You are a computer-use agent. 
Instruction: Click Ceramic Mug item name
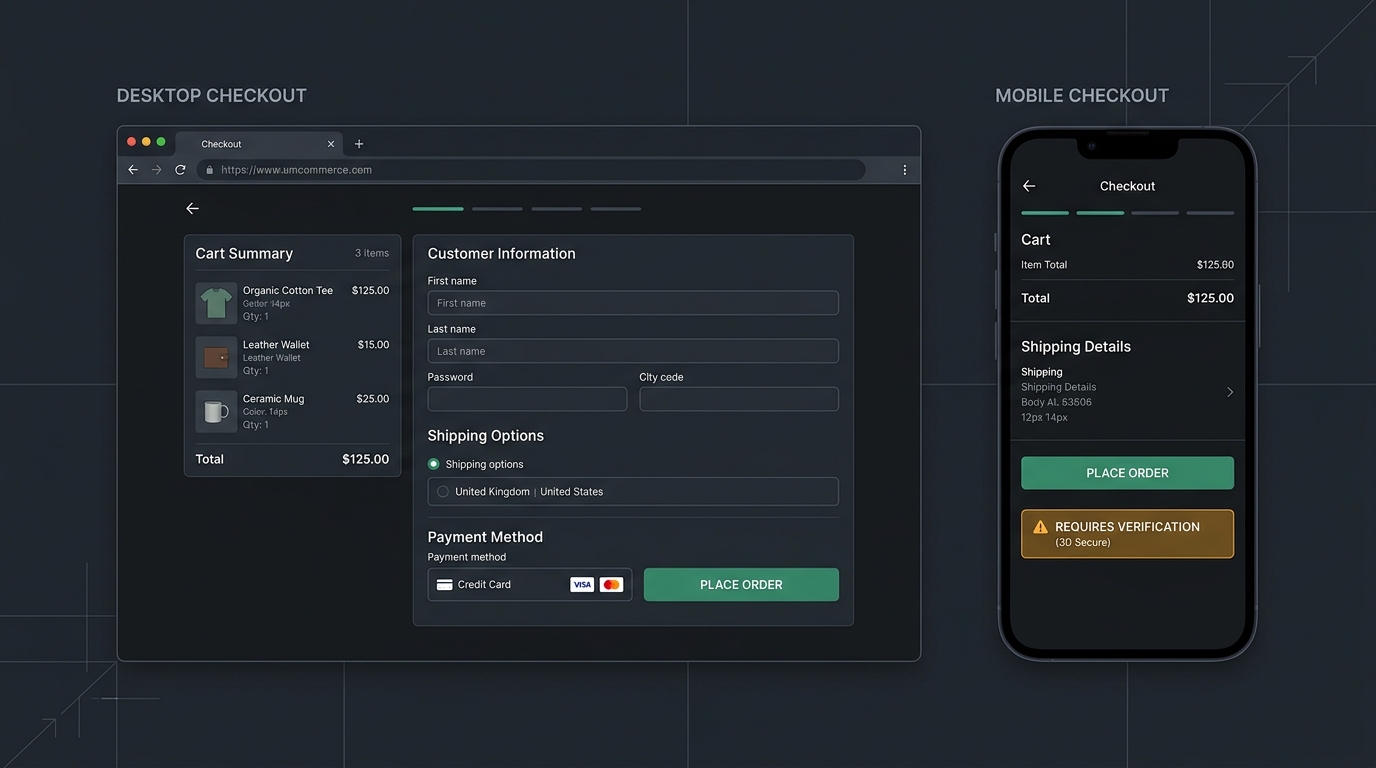[273, 399]
